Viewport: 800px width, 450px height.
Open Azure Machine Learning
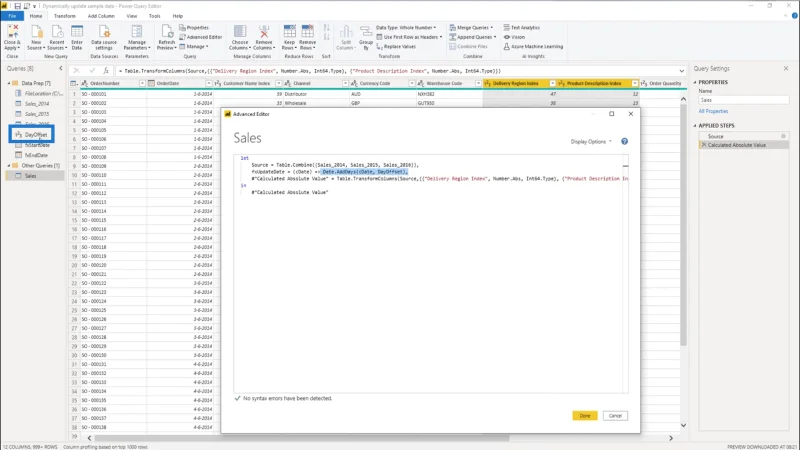point(533,46)
